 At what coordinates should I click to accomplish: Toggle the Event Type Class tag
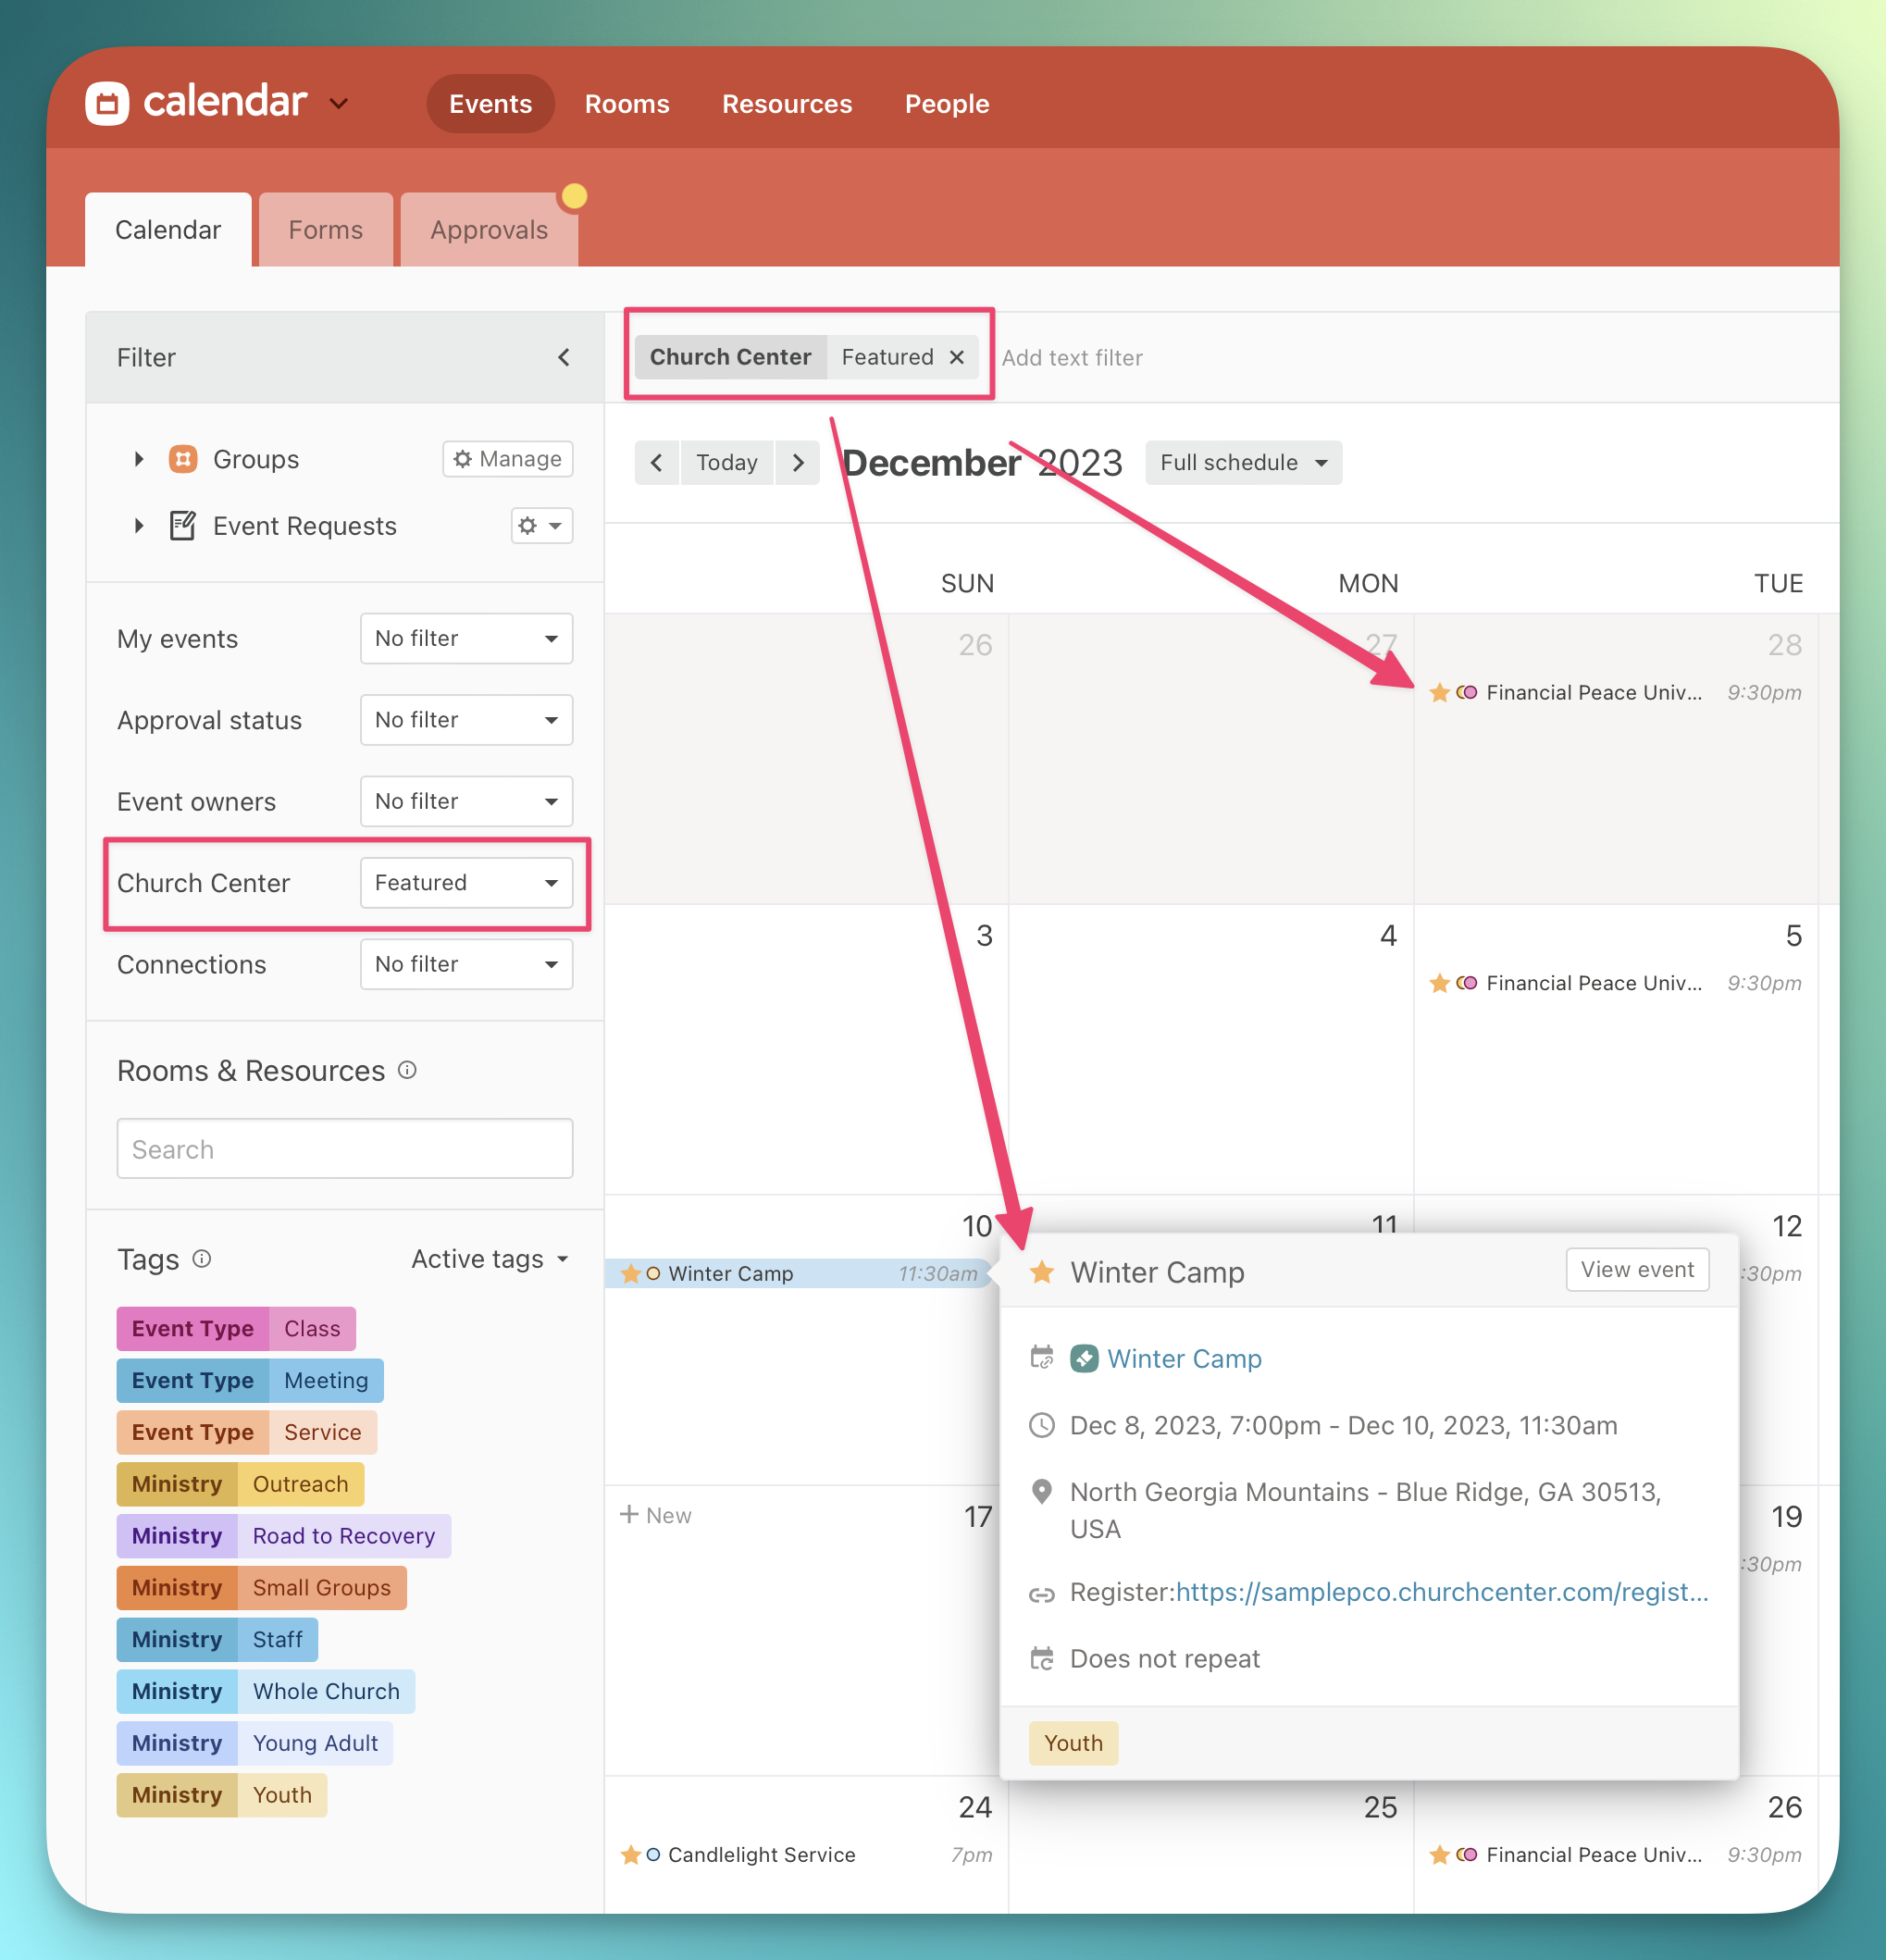point(236,1328)
